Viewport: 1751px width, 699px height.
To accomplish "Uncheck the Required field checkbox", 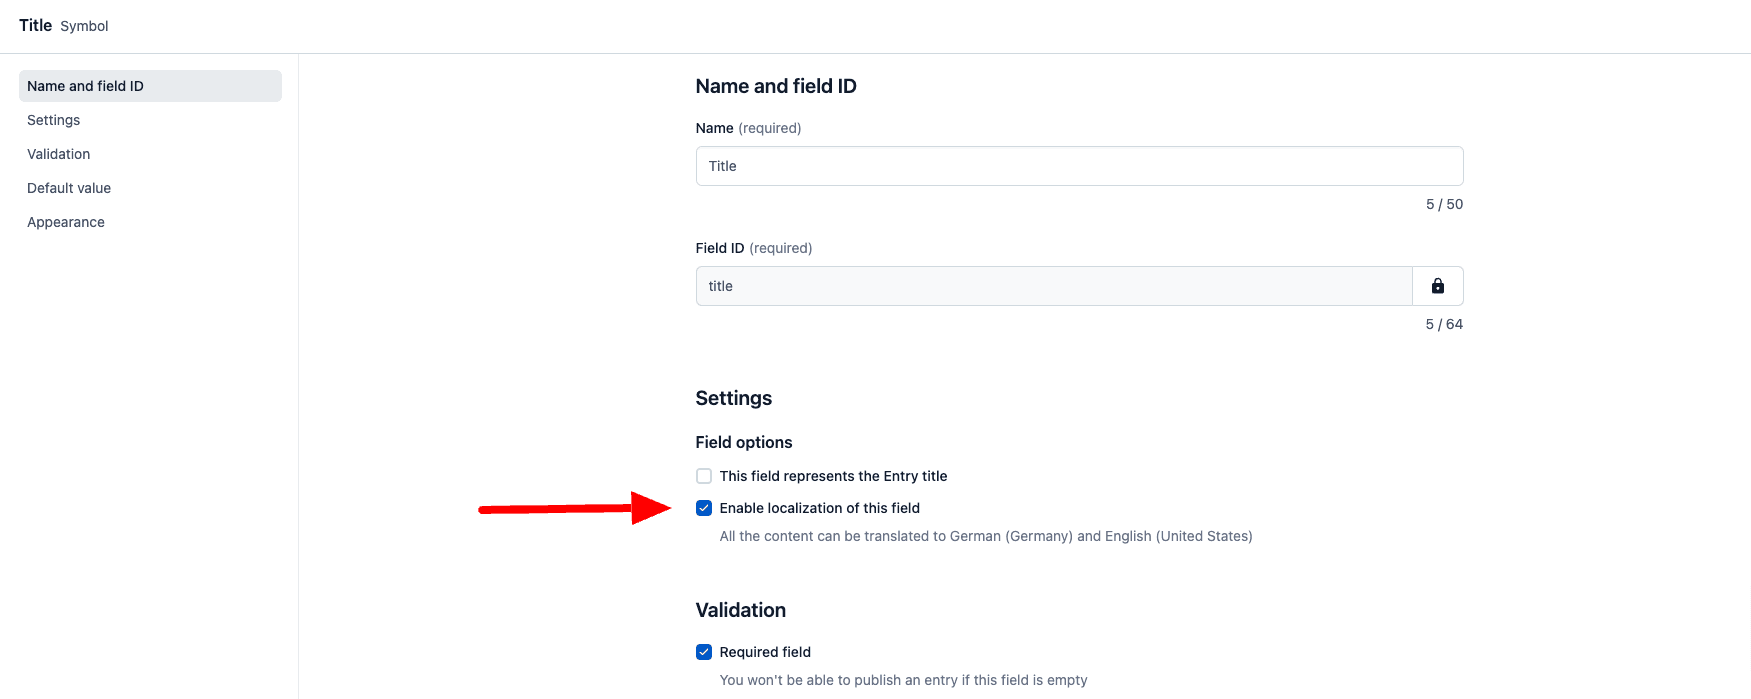I will click(704, 652).
